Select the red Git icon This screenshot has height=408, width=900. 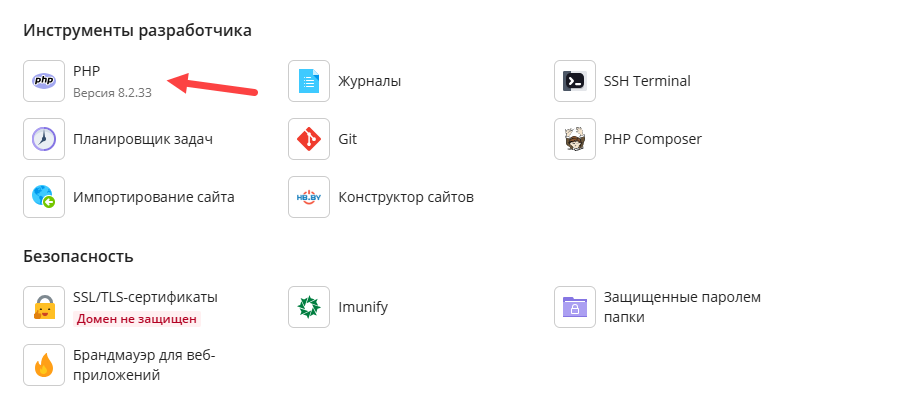tap(309, 139)
